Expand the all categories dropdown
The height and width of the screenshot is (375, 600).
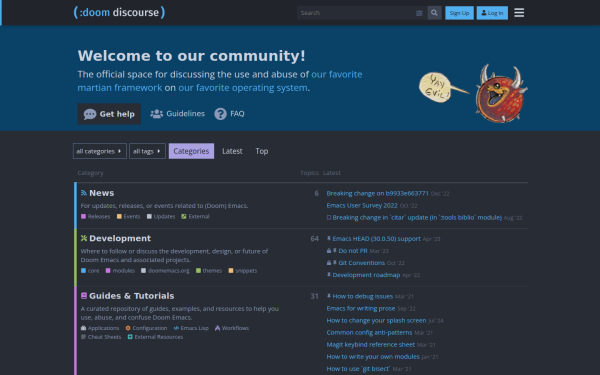pos(99,151)
